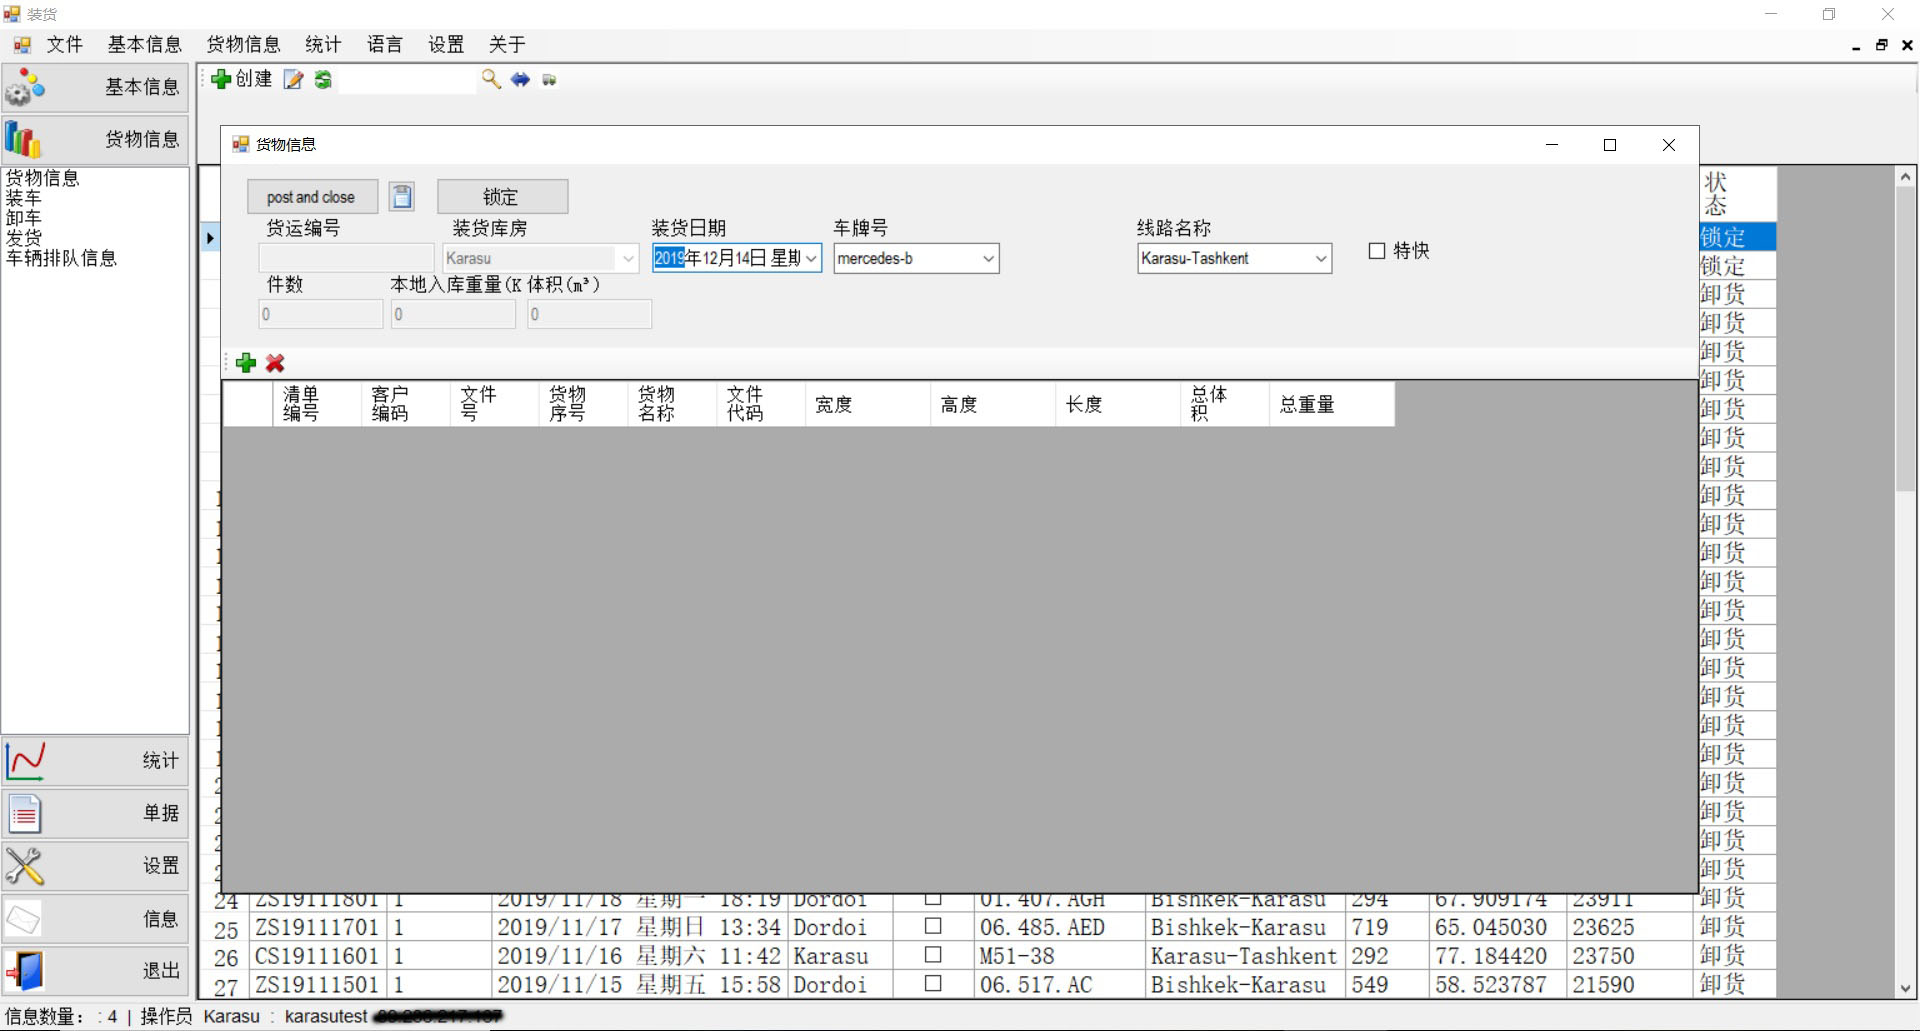Click the blue double-arrow icon in toolbar
Screen dimensions: 1920x1031
coord(520,80)
